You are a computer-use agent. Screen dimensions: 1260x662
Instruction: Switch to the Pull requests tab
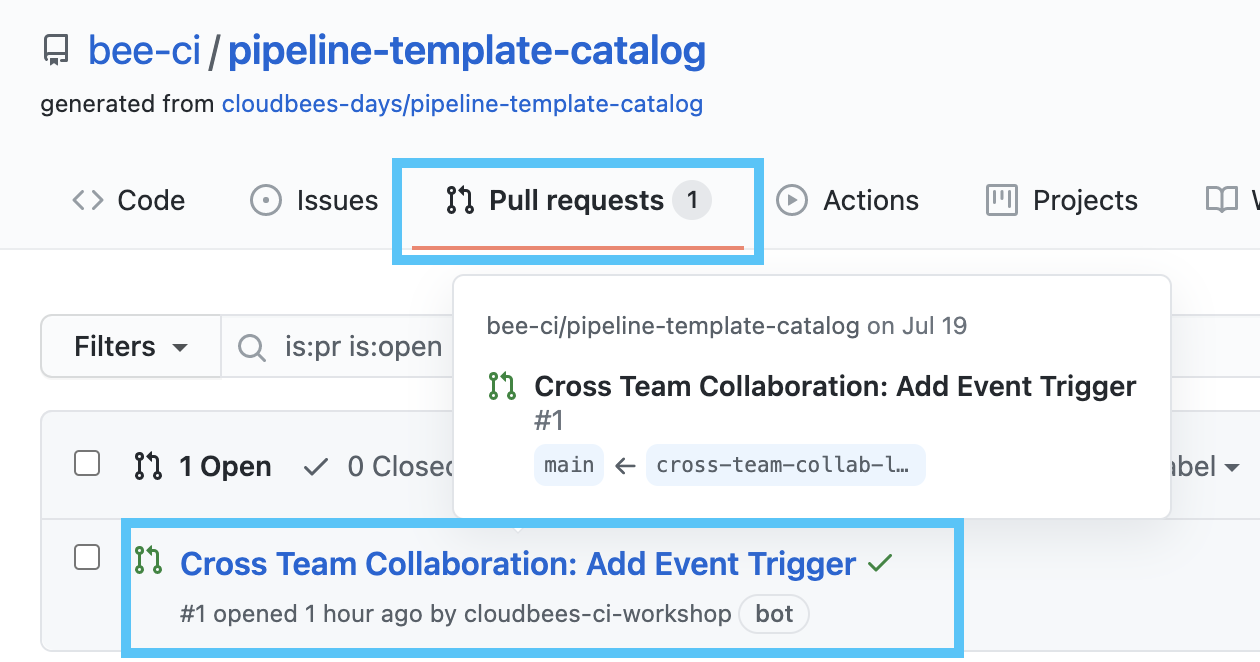click(577, 201)
